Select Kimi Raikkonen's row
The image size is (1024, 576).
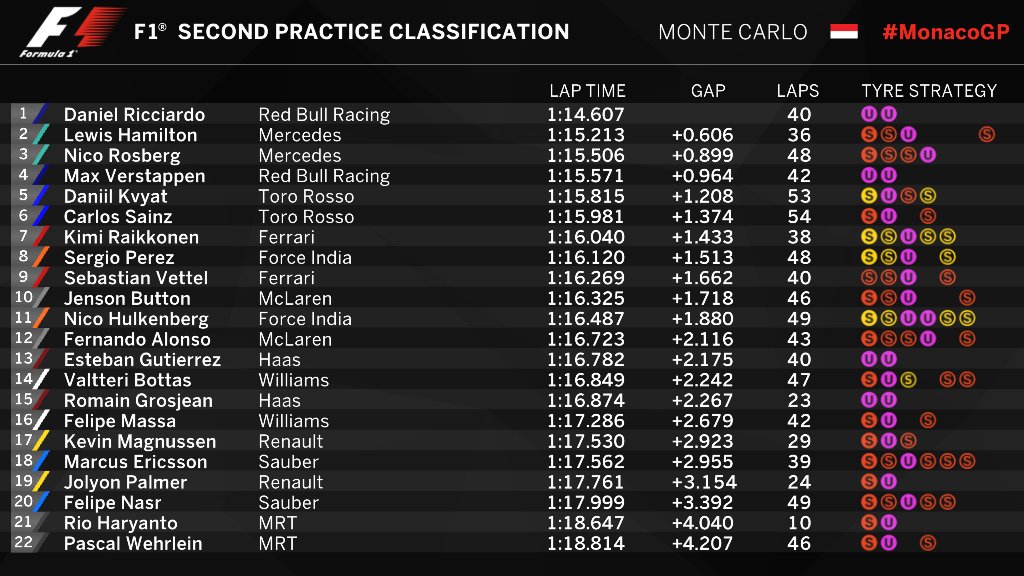pos(509,237)
